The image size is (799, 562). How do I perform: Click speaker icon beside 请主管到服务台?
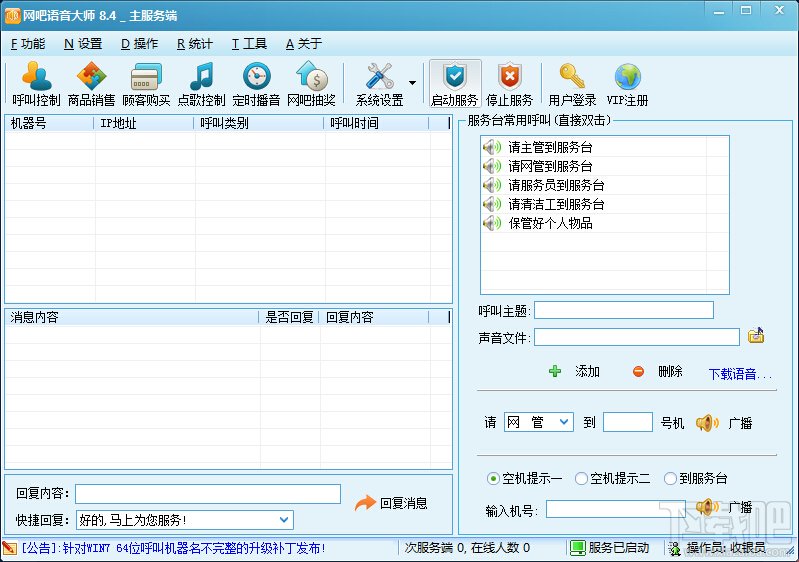(492, 147)
